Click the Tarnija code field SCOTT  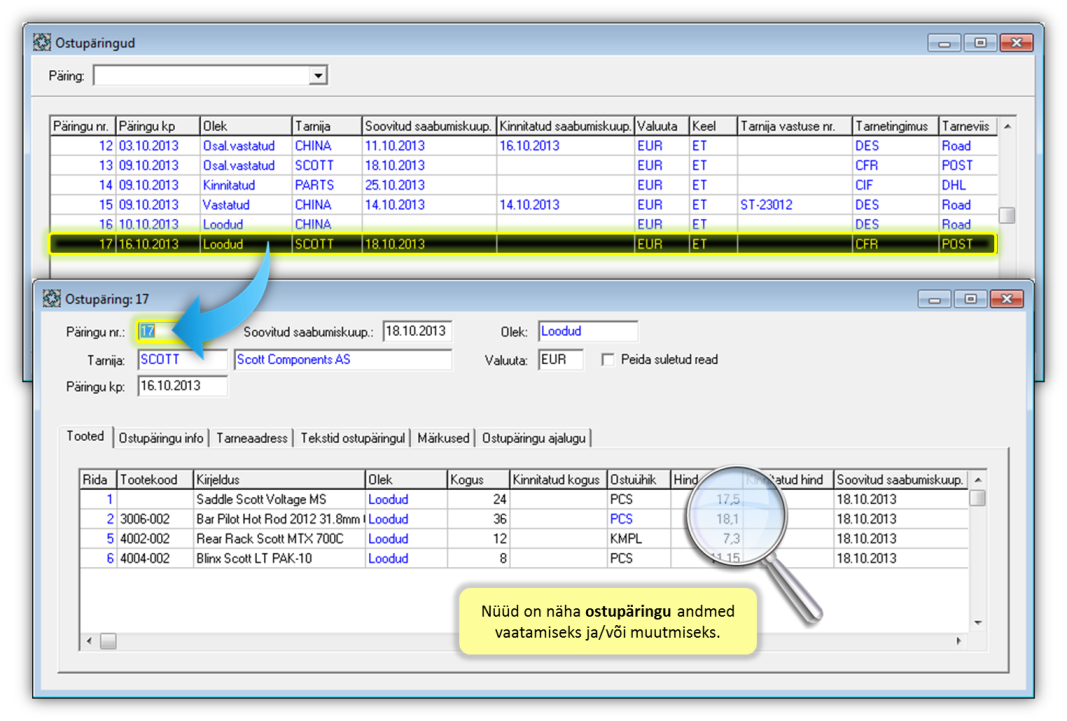click(x=182, y=360)
